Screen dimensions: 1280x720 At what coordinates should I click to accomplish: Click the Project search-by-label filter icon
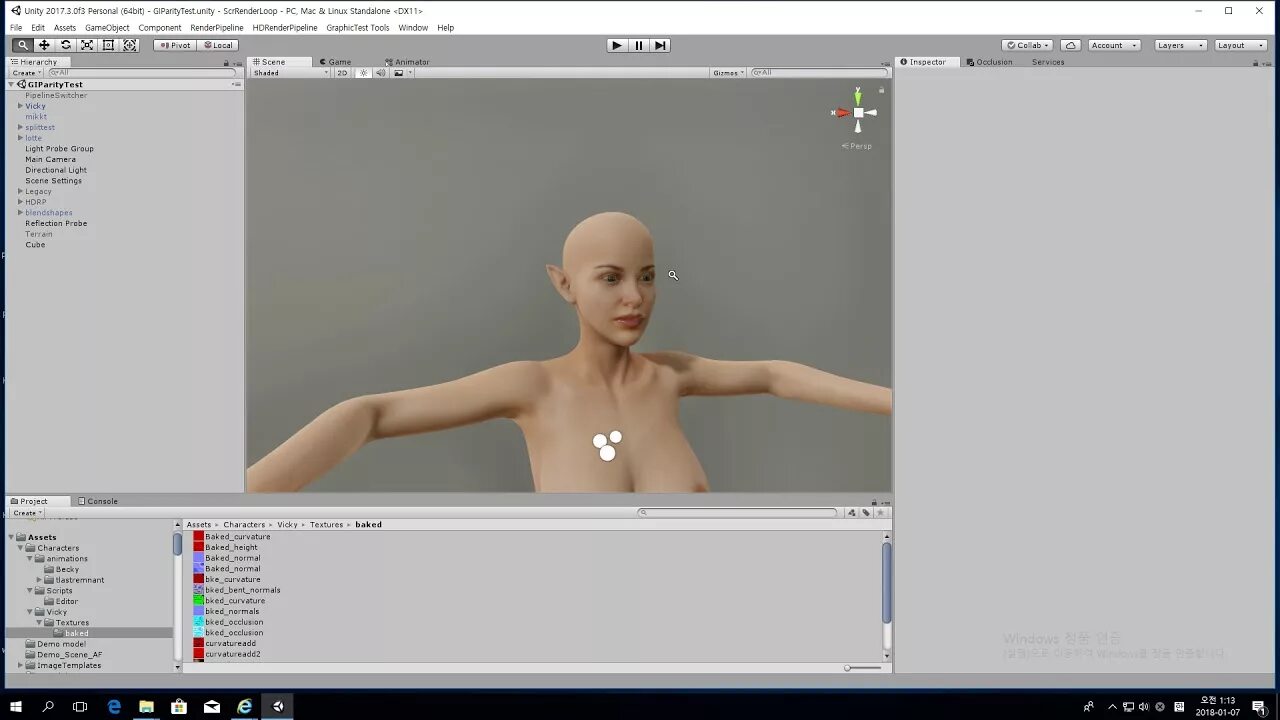point(866,512)
